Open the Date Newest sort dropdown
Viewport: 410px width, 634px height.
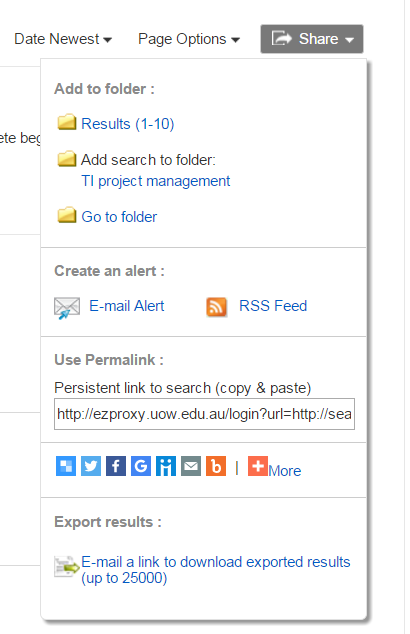pyautogui.click(x=63, y=39)
